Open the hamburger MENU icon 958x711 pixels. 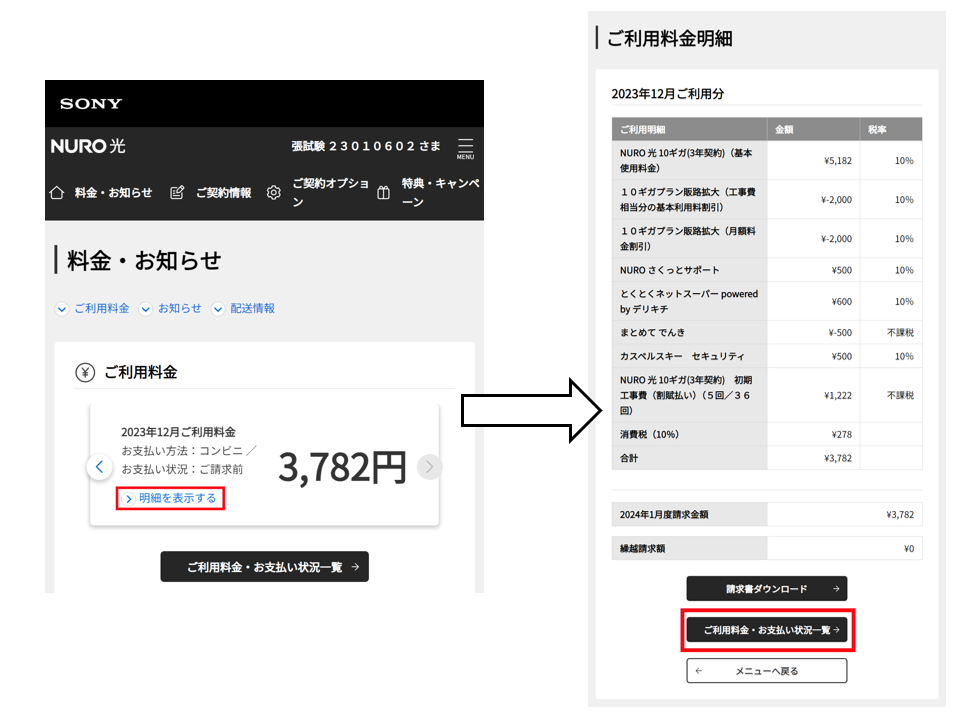click(465, 147)
